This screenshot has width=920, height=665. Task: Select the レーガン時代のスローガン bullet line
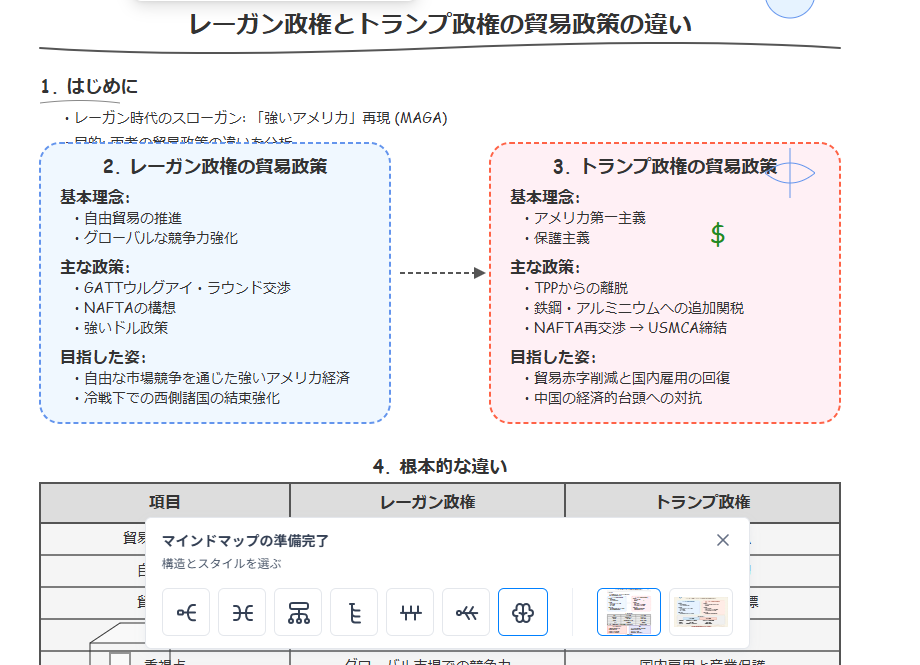pos(256,118)
